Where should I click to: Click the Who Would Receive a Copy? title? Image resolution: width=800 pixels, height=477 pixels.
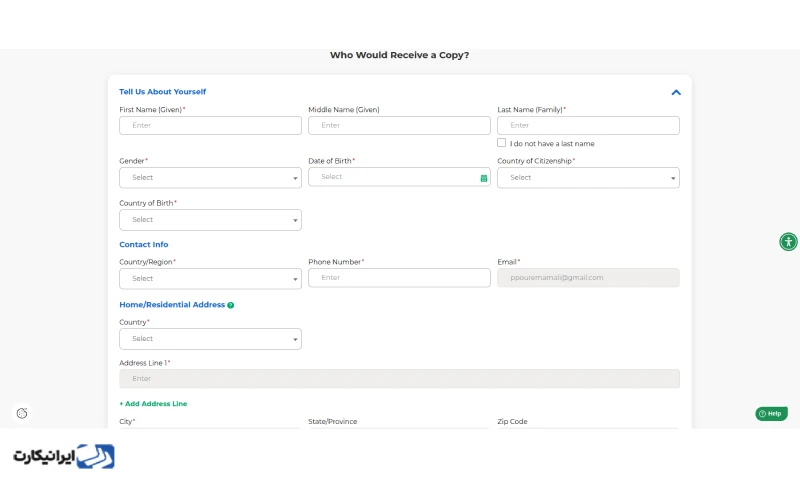[399, 55]
